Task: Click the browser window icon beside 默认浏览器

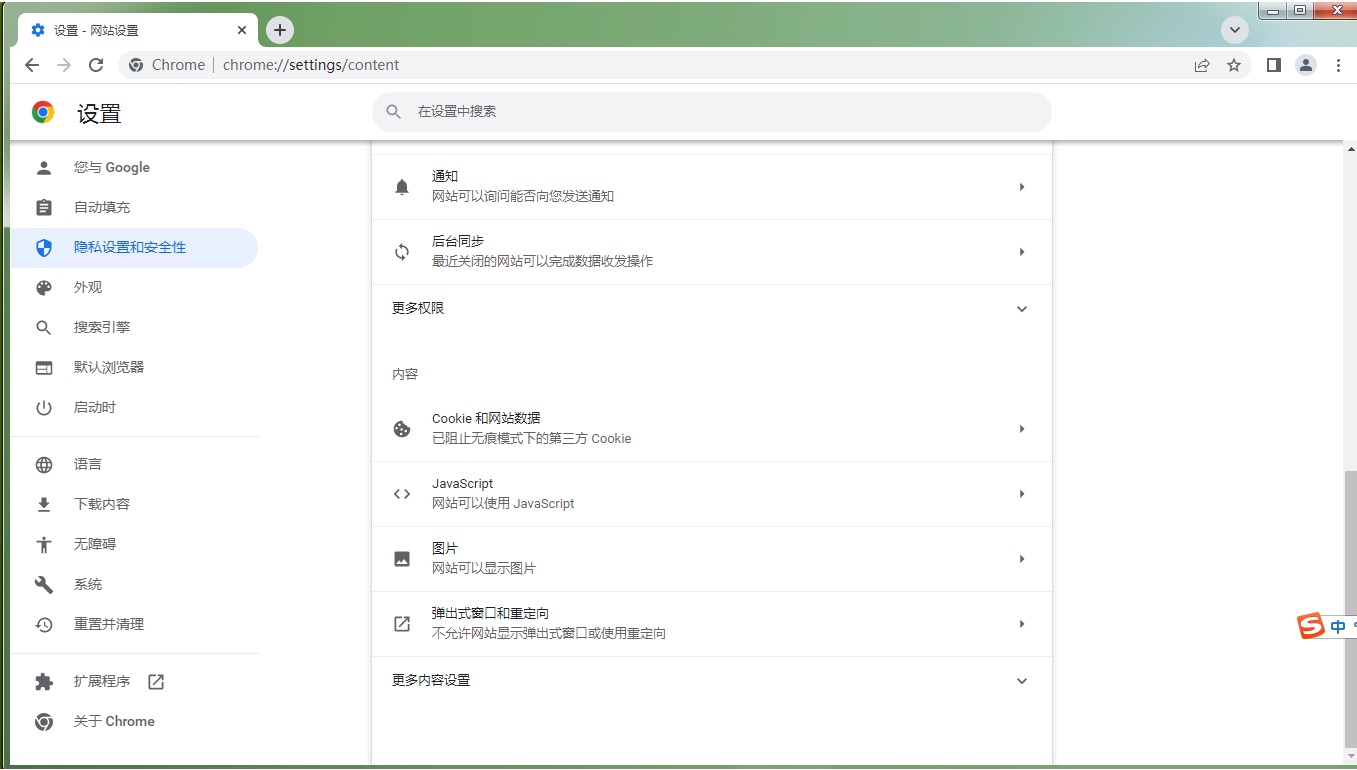Action: point(43,368)
